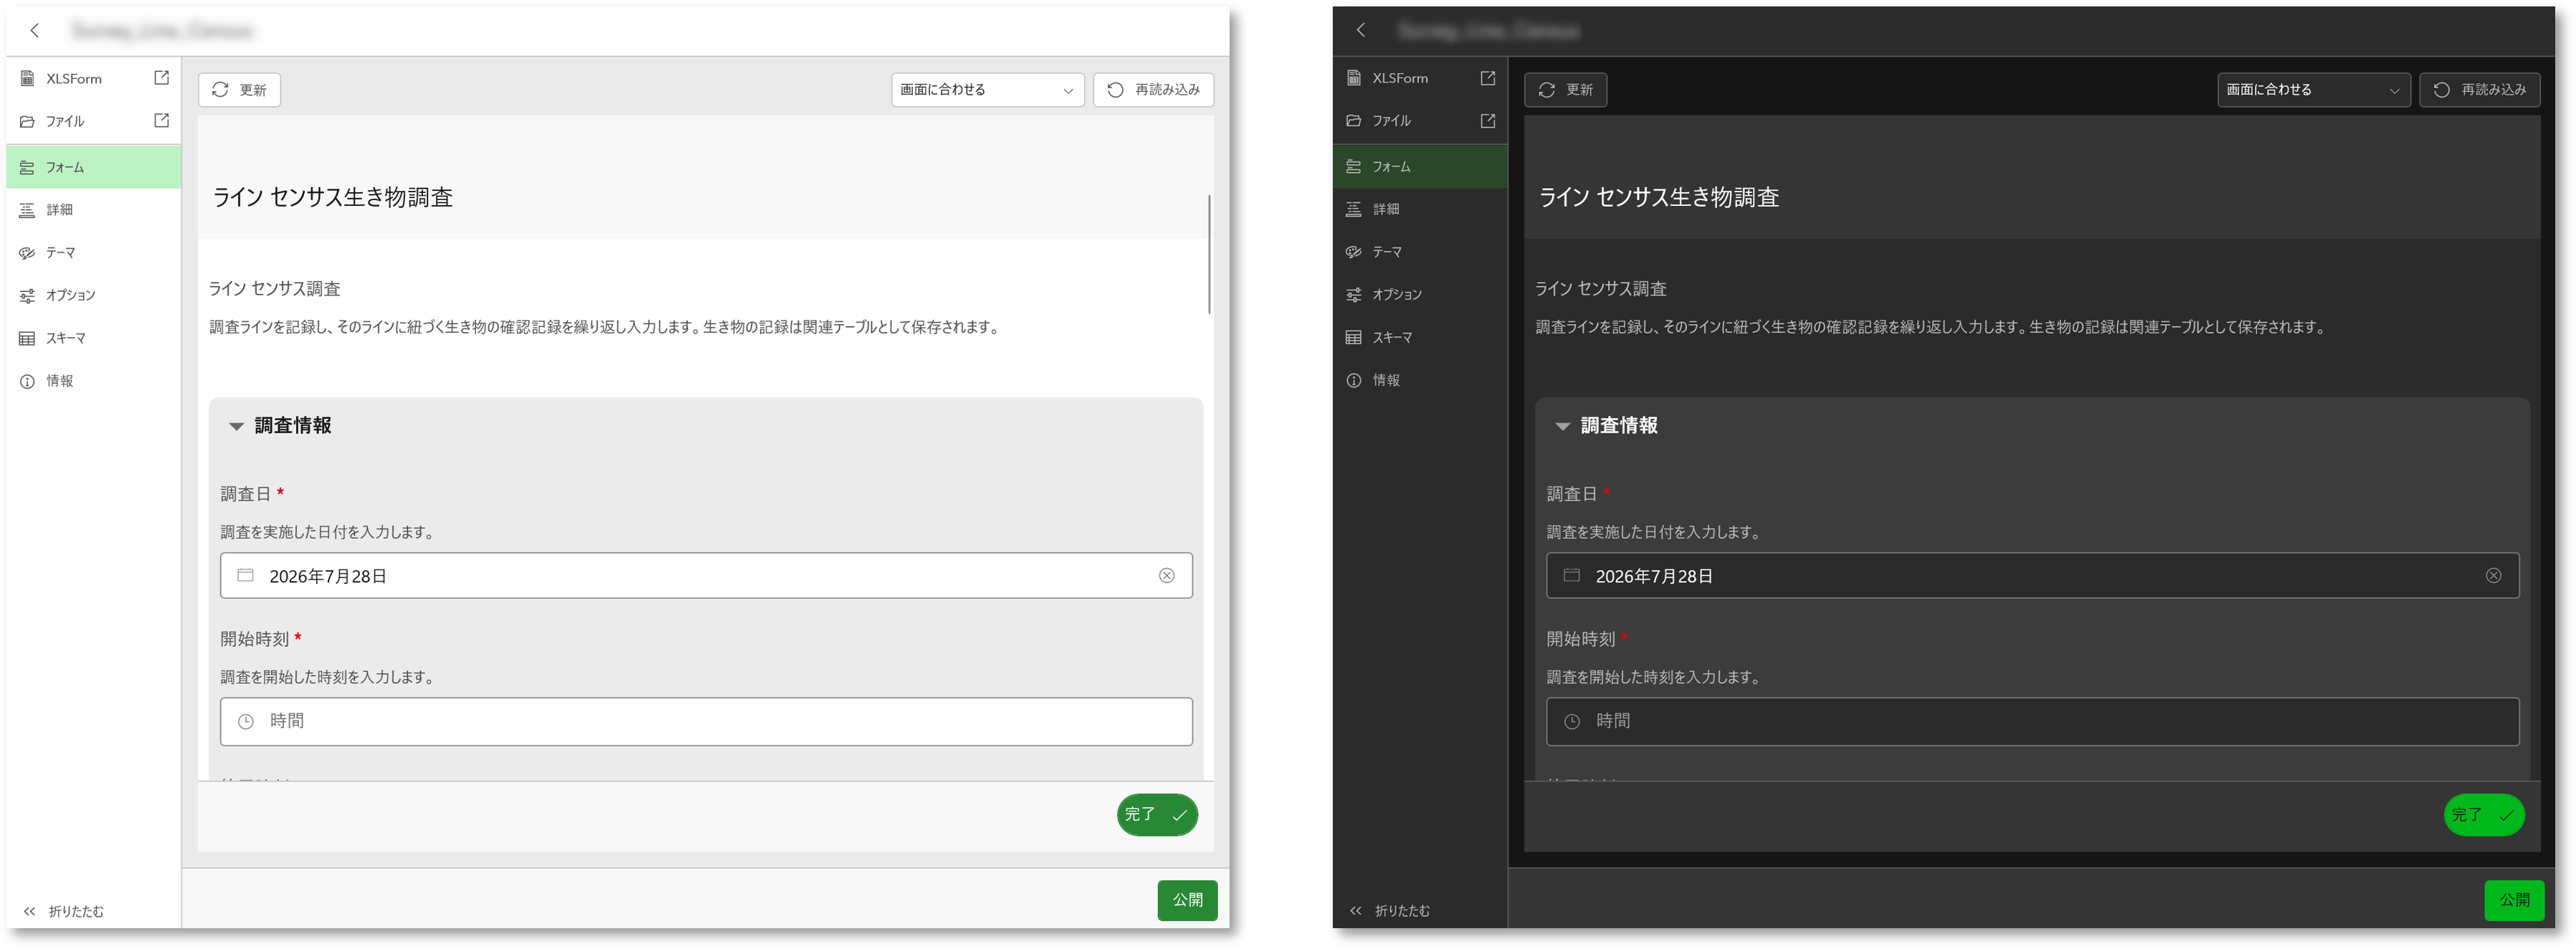This screenshot has height=949, width=2576.
Task: Click clock icon of 開始時刻 in dark window
Action: (1572, 721)
